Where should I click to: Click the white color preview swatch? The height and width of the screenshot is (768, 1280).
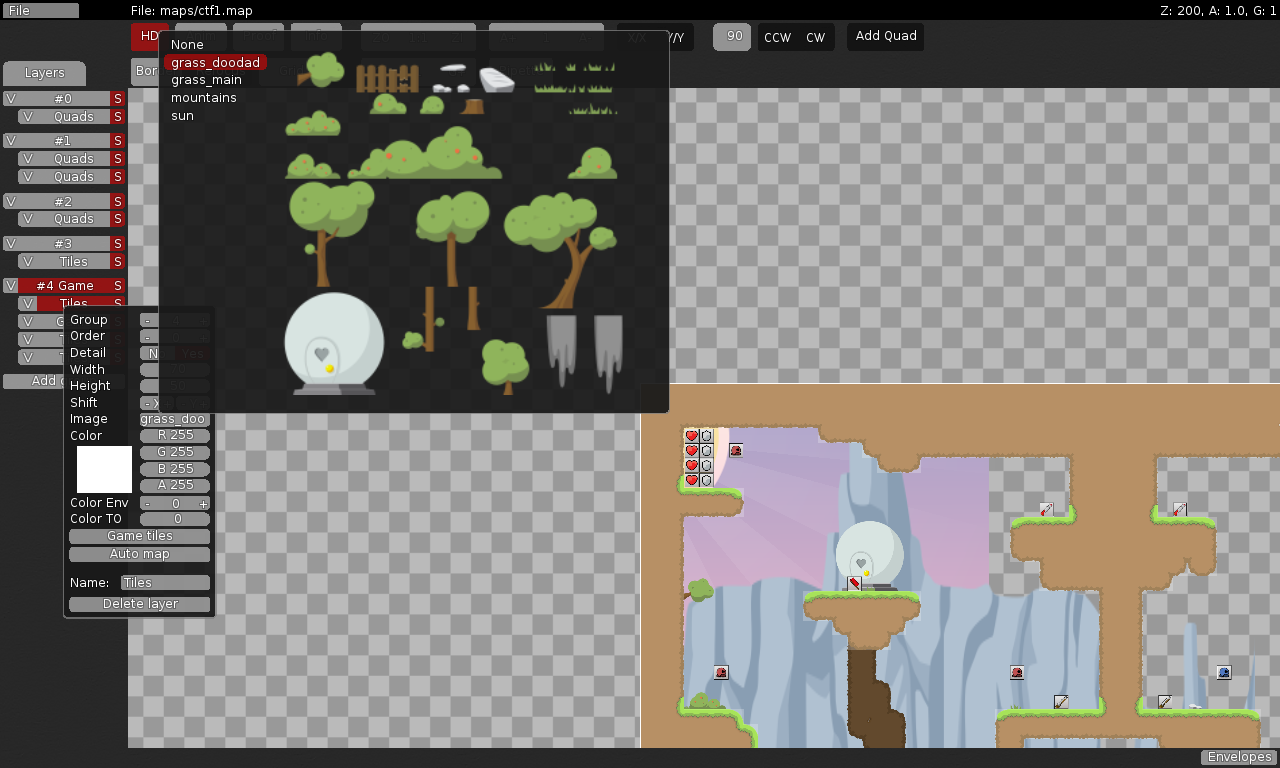pos(105,470)
